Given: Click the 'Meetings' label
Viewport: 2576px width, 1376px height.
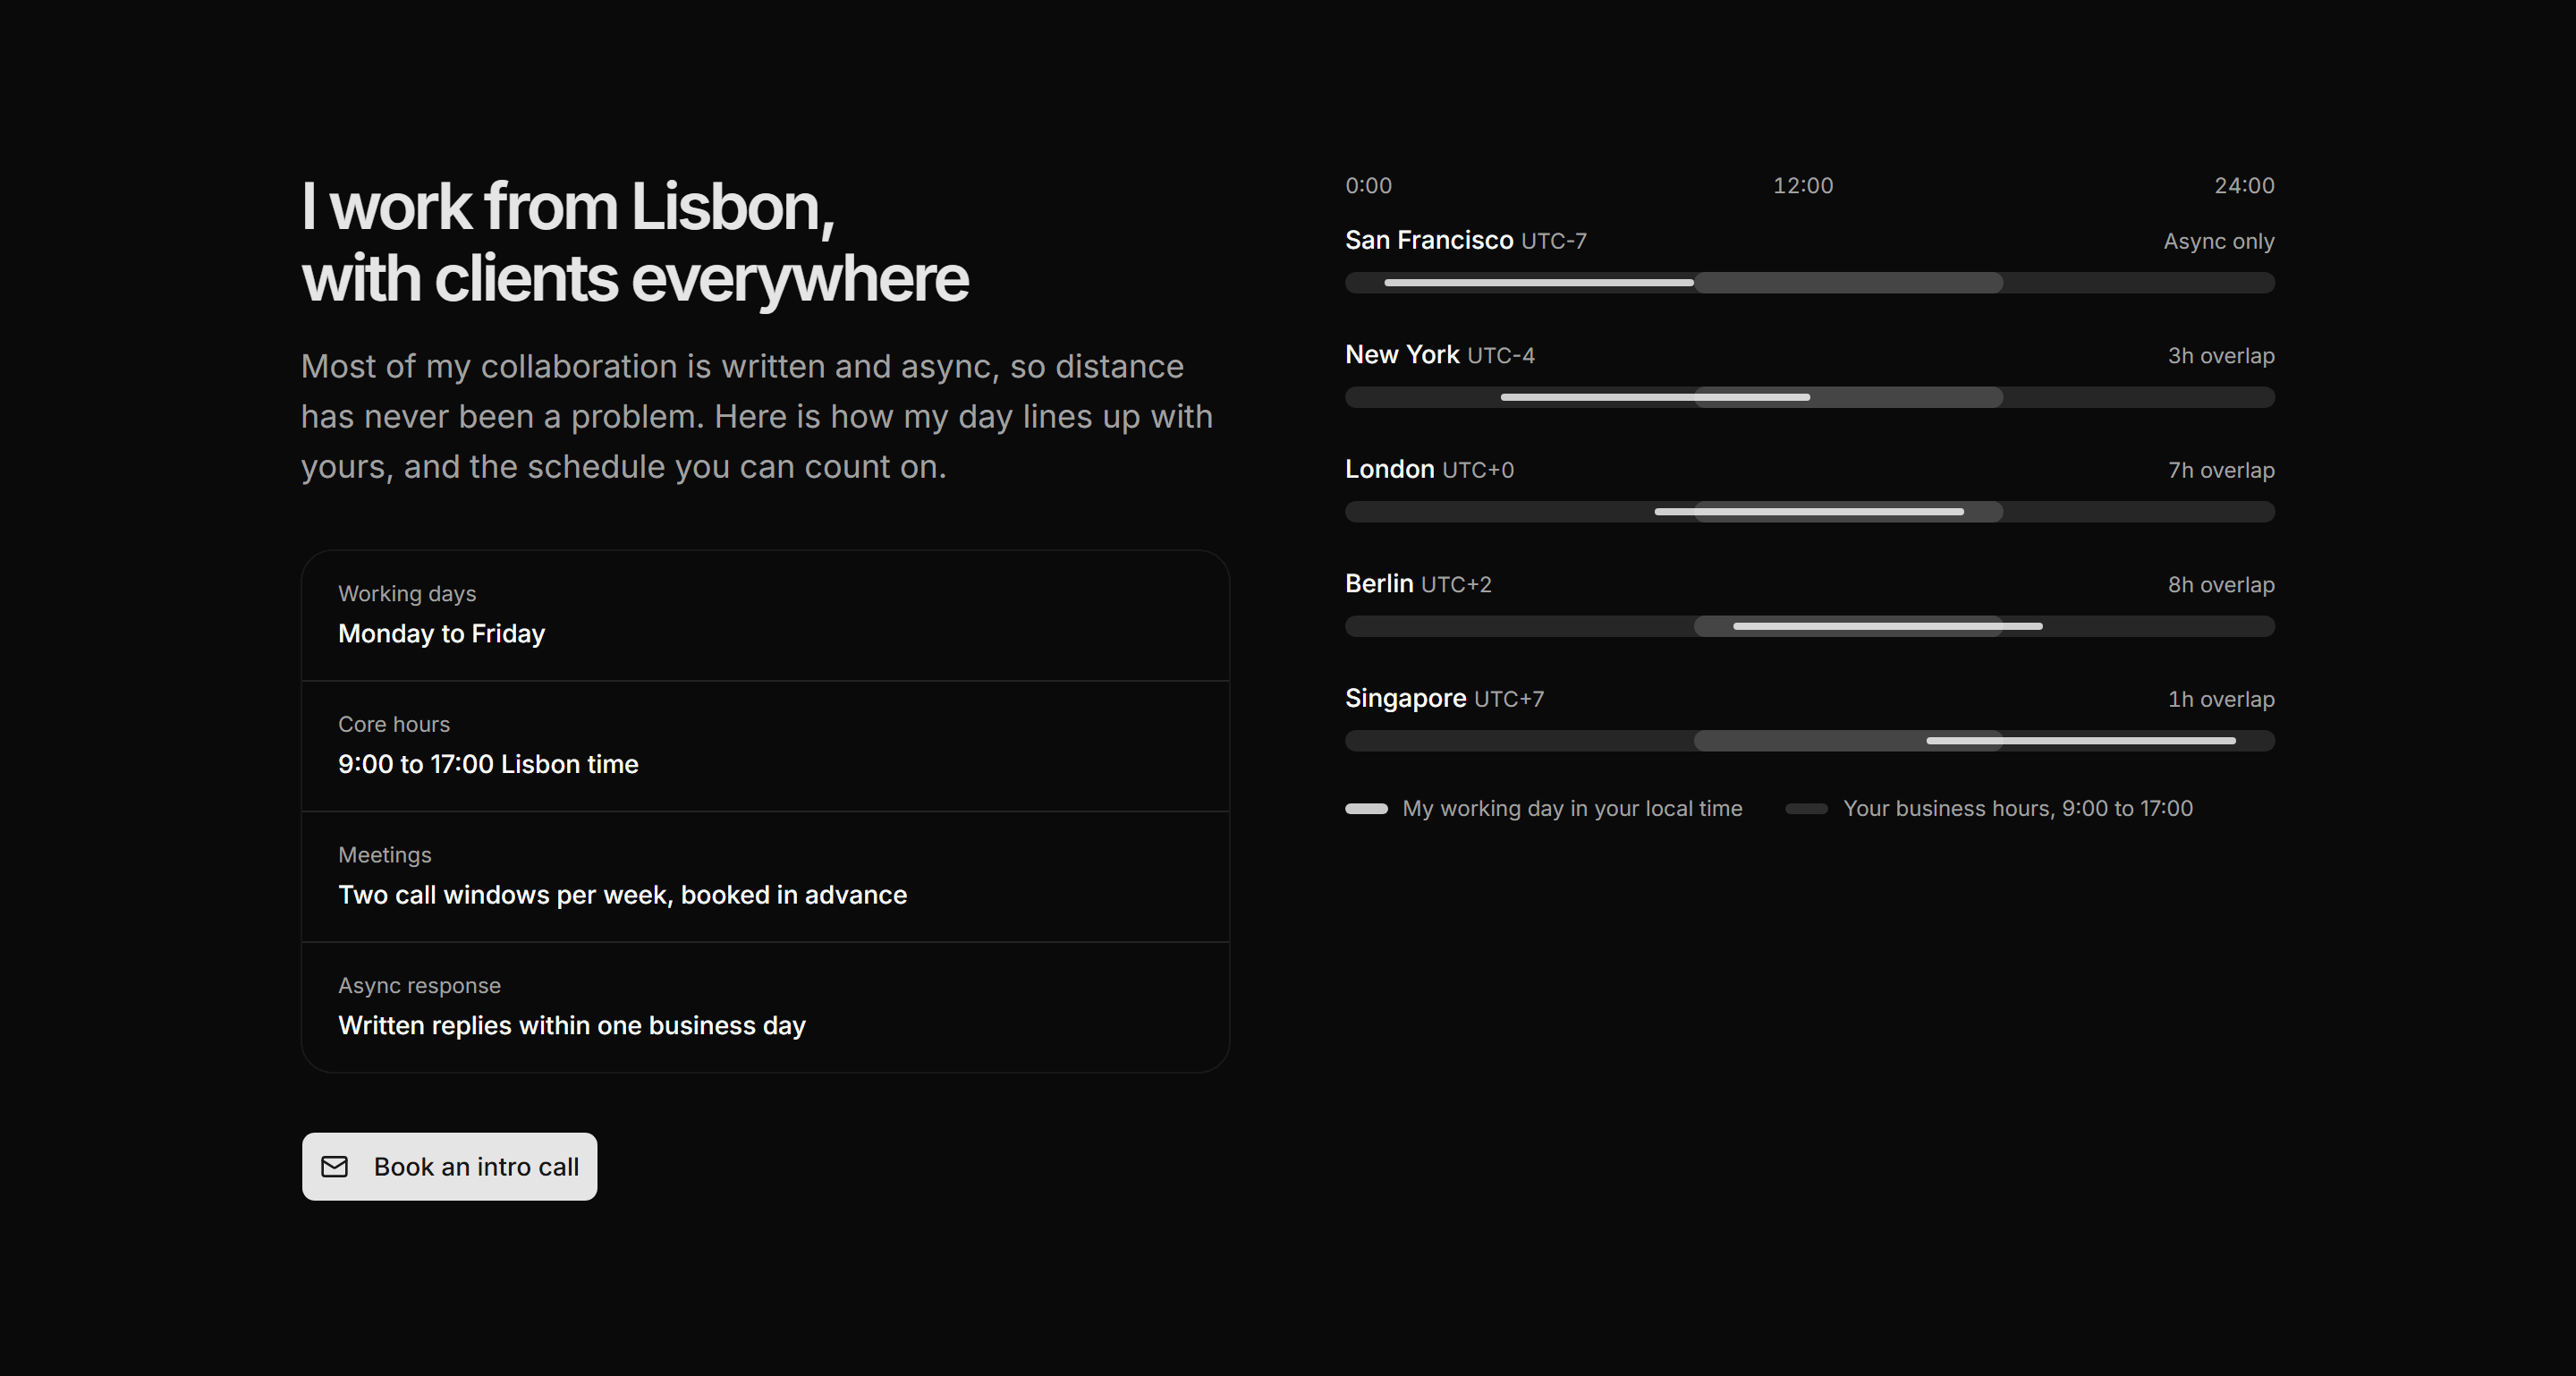Looking at the screenshot, I should click(x=385, y=855).
